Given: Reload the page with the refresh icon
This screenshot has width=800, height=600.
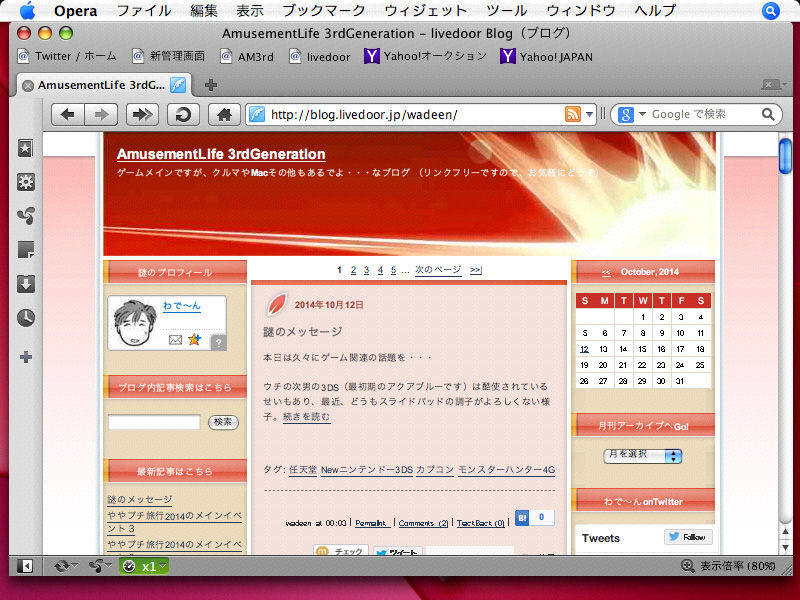Looking at the screenshot, I should click(x=183, y=114).
